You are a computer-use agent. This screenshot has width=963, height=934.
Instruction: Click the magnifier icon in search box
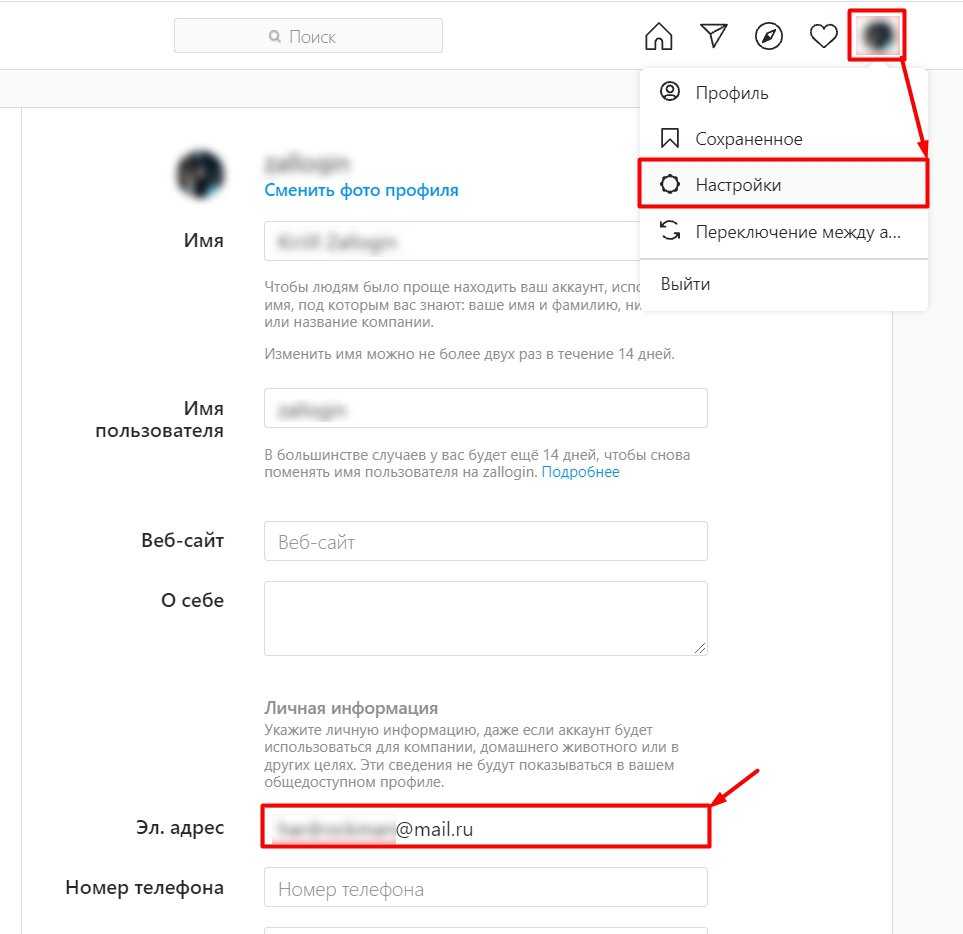(275, 37)
